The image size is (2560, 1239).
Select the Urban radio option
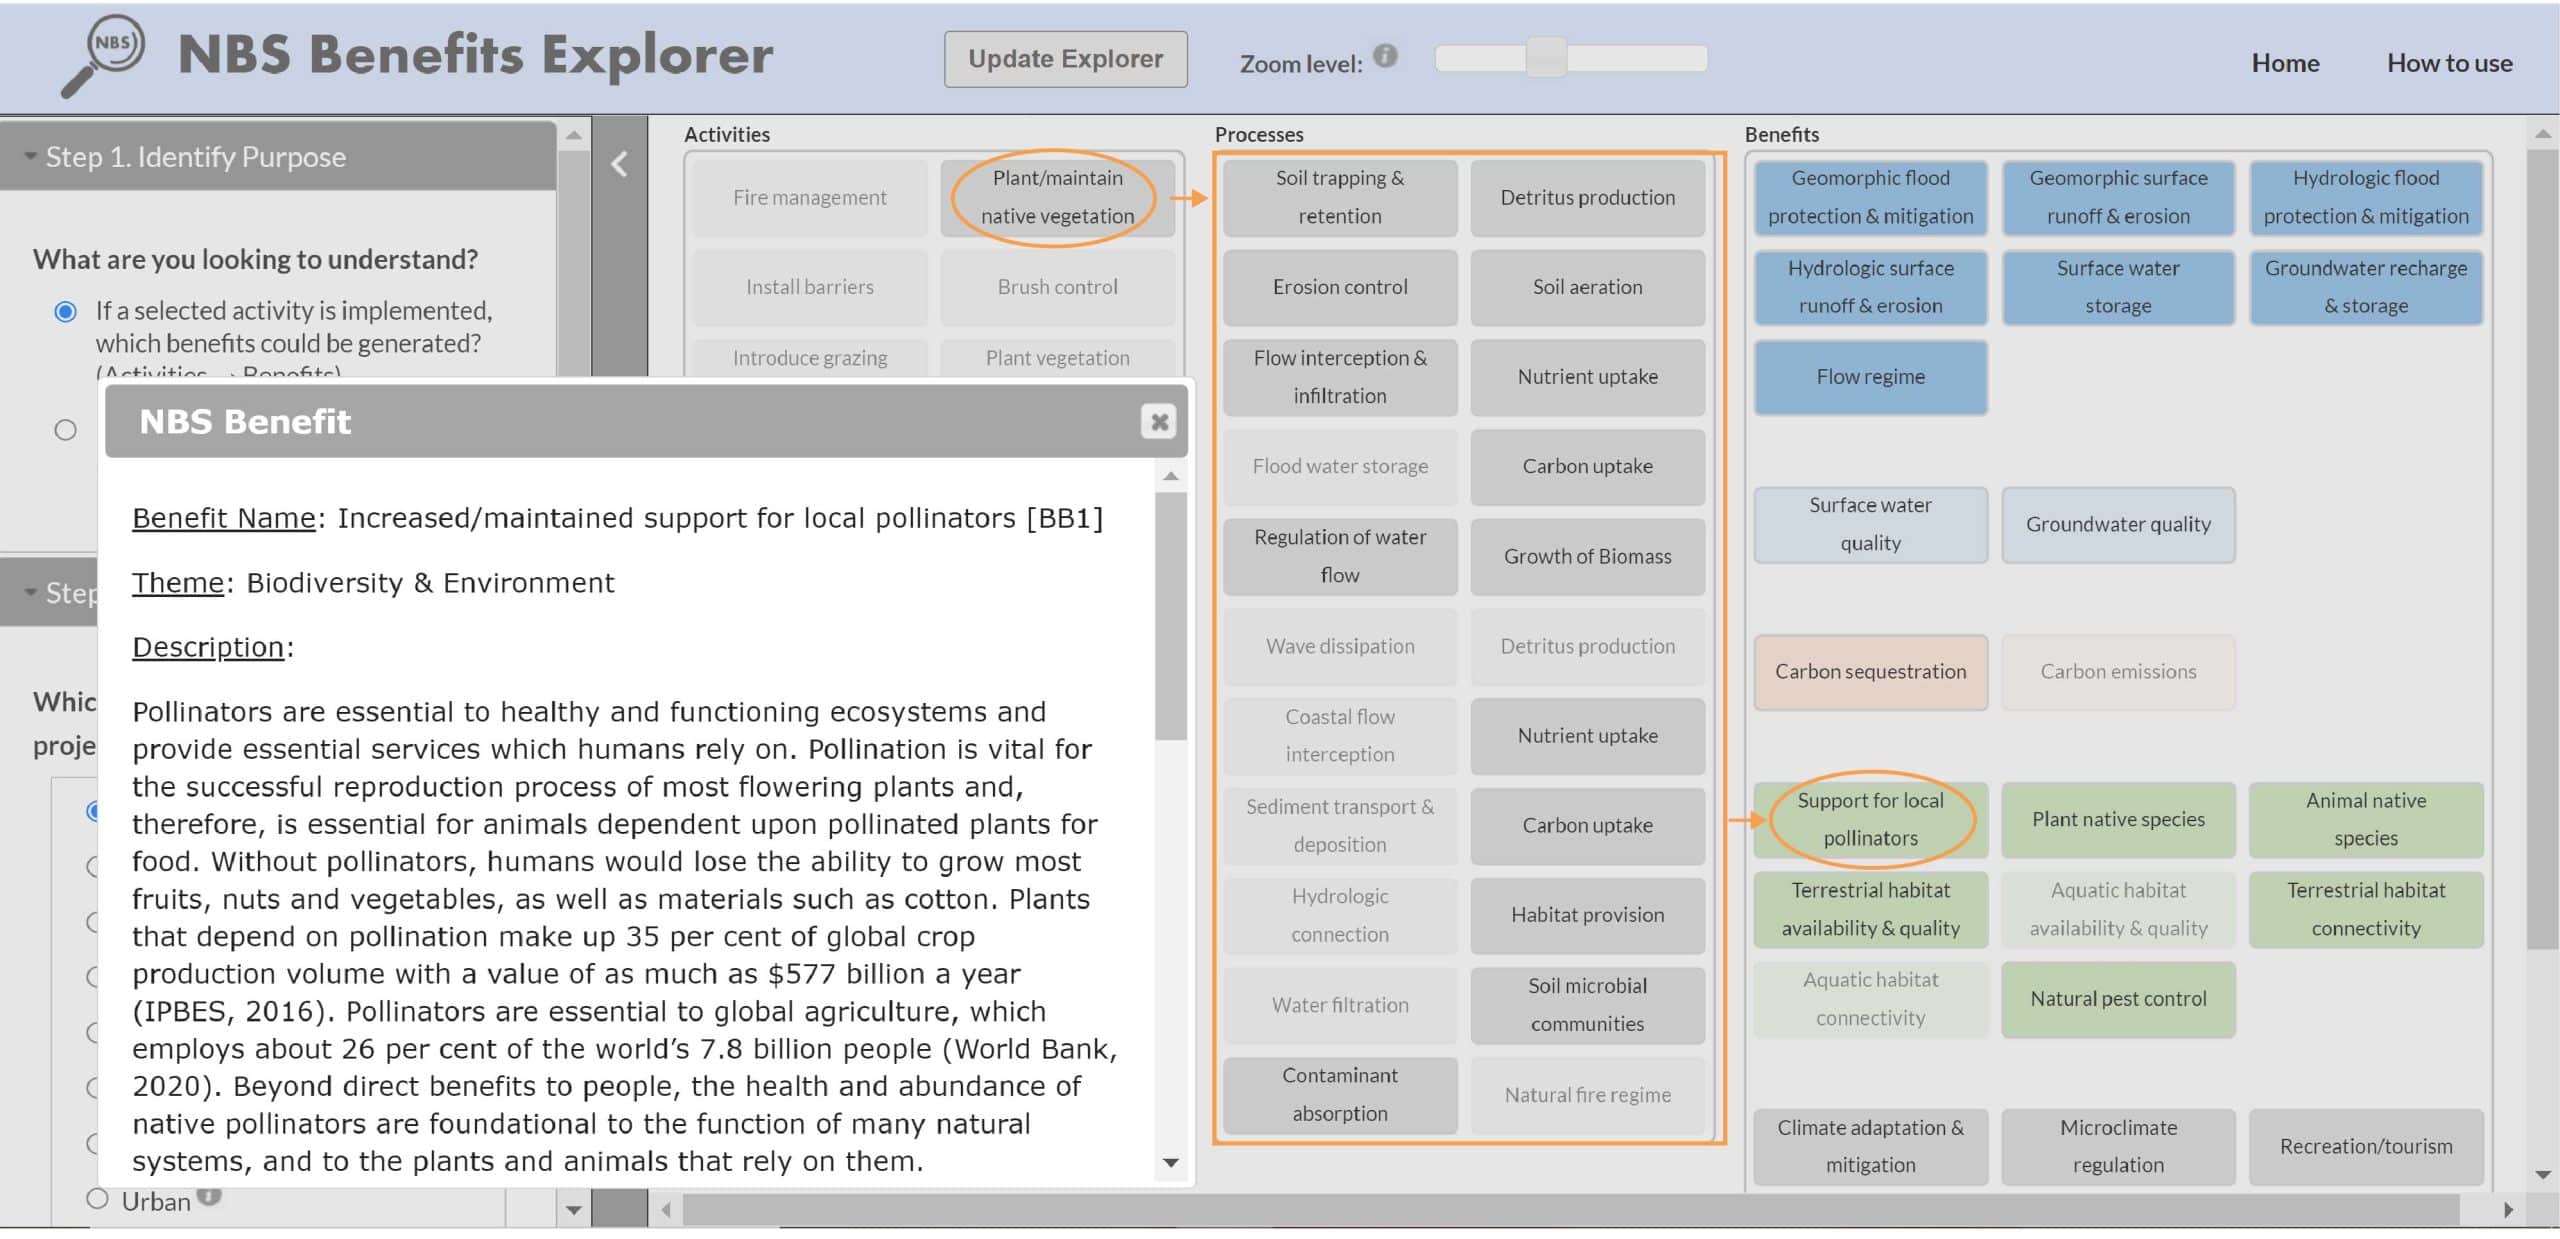click(97, 1198)
